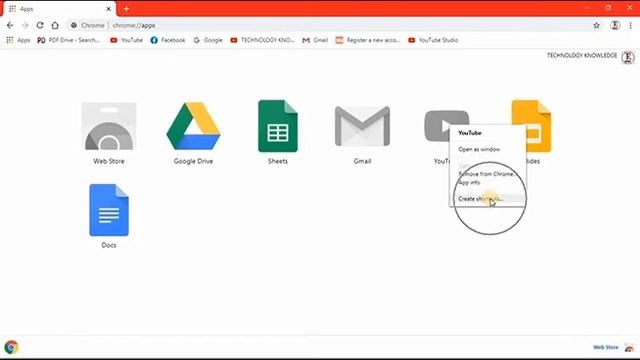
Task: Go to the home page button
Action: [x=55, y=25]
